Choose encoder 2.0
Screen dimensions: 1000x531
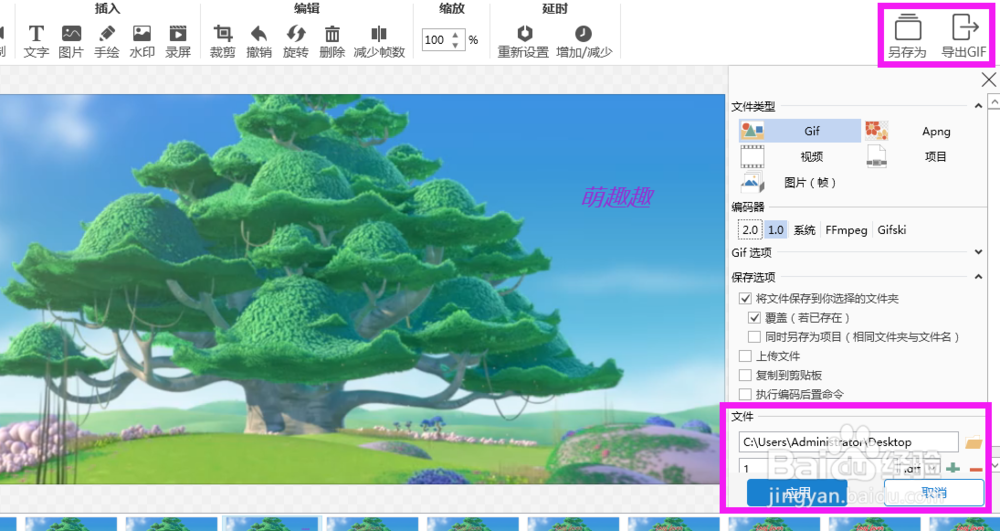tap(751, 229)
